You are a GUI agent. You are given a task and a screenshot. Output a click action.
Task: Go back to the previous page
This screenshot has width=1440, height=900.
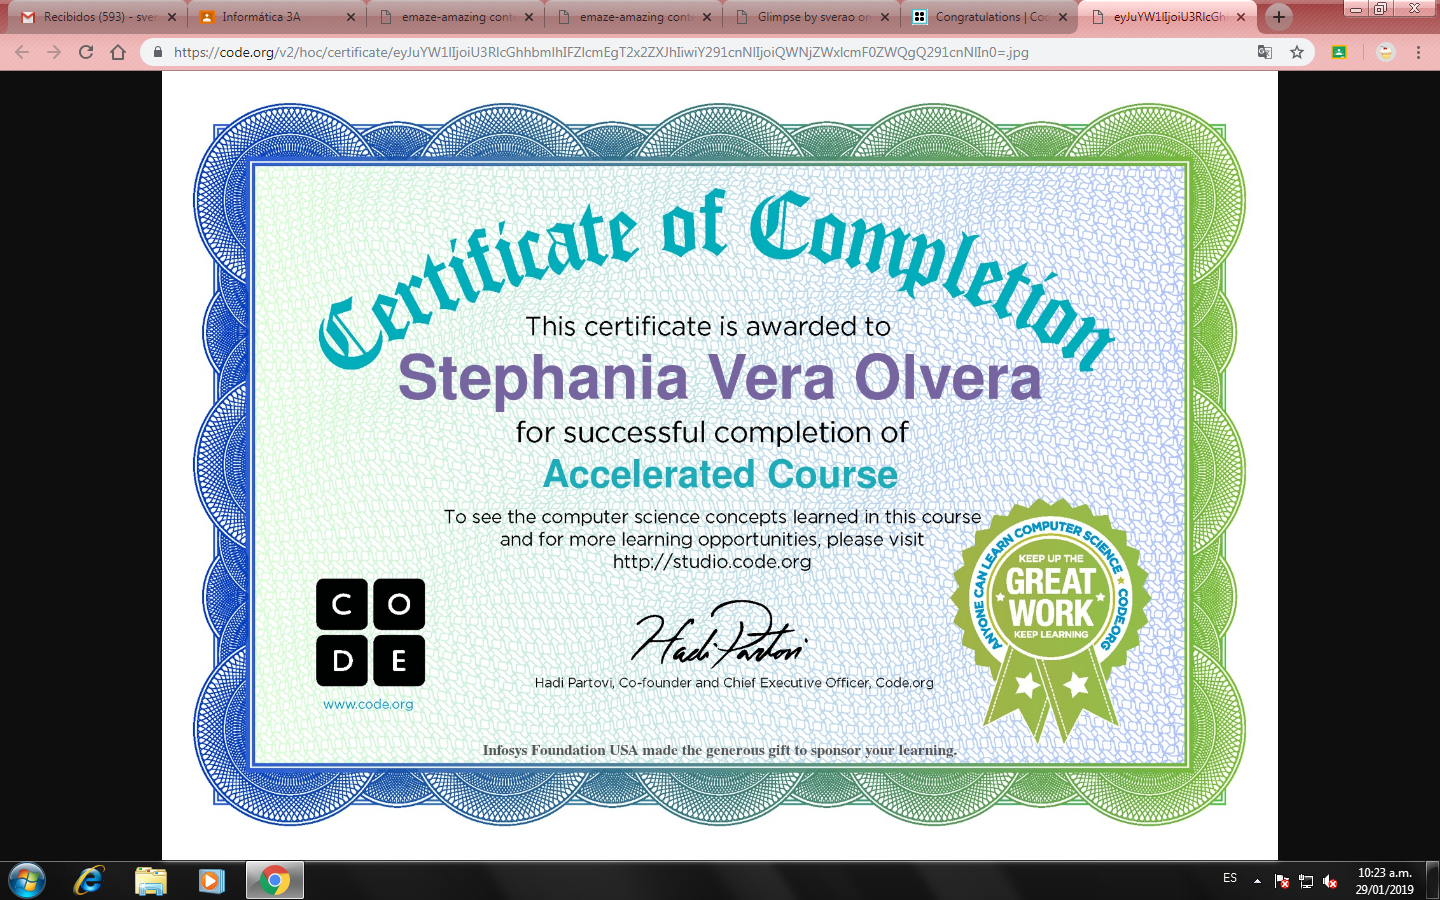click(22, 52)
